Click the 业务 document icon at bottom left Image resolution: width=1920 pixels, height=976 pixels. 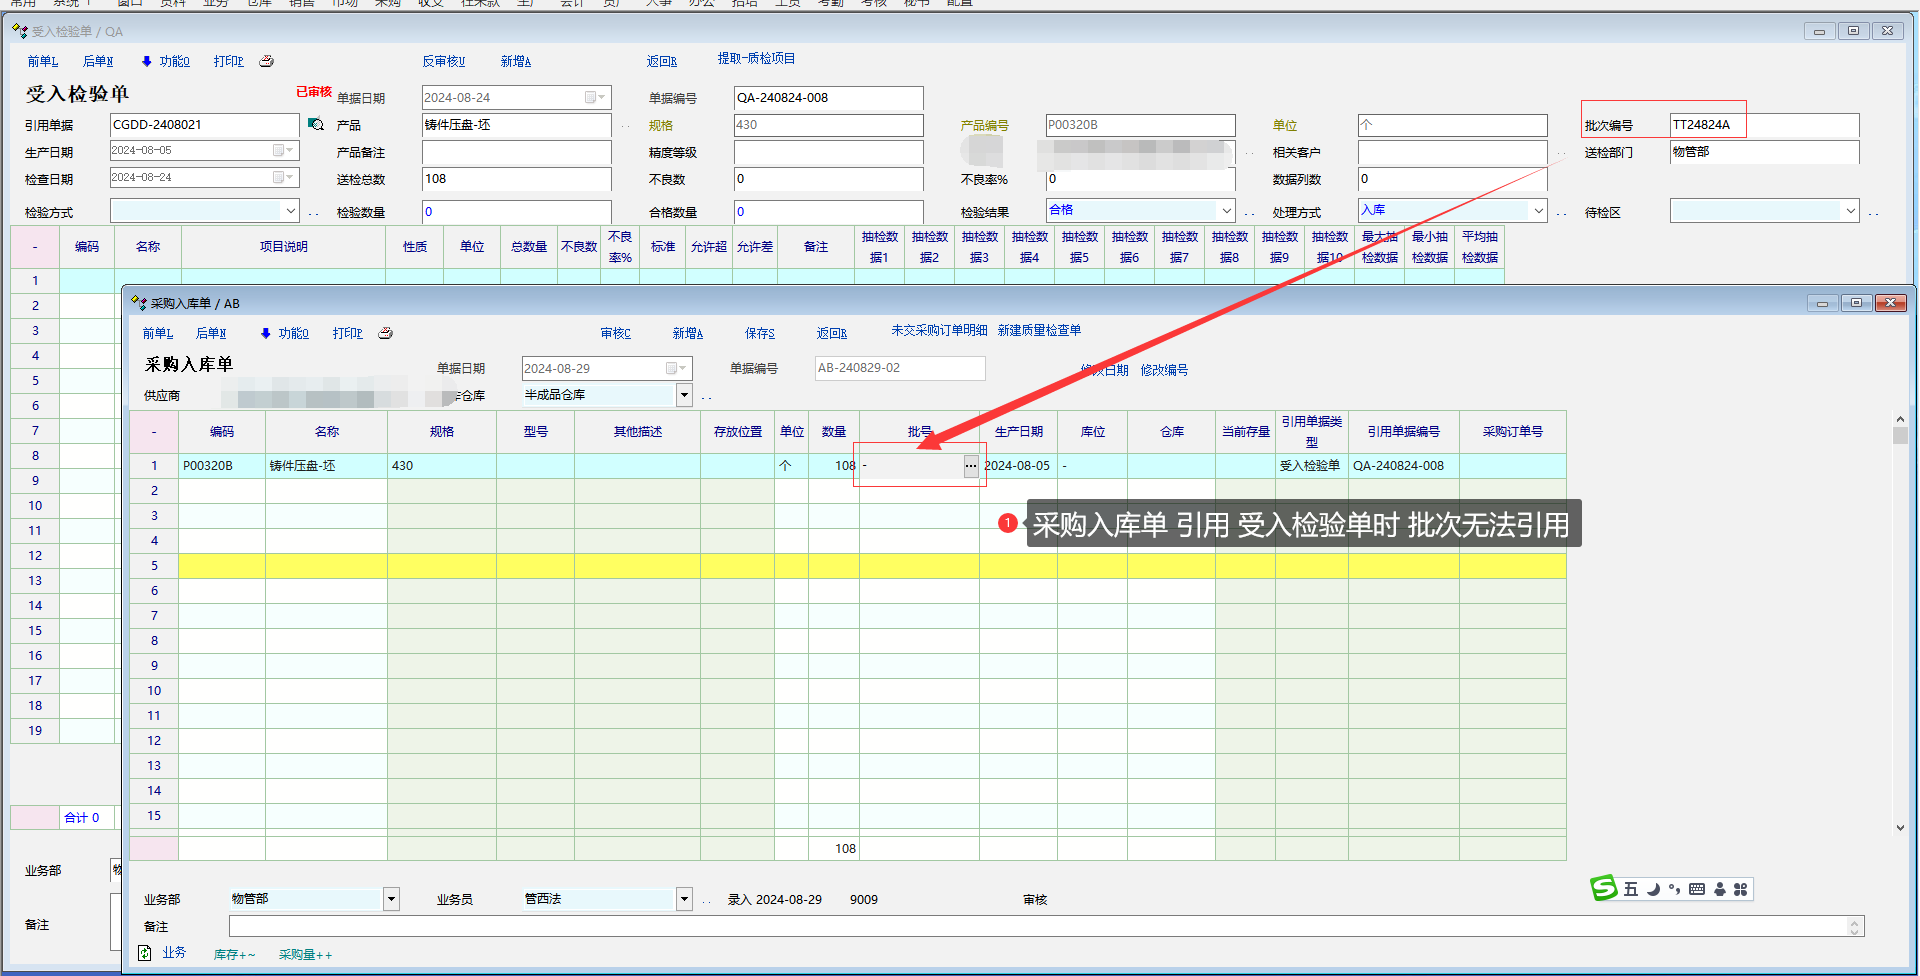point(145,953)
